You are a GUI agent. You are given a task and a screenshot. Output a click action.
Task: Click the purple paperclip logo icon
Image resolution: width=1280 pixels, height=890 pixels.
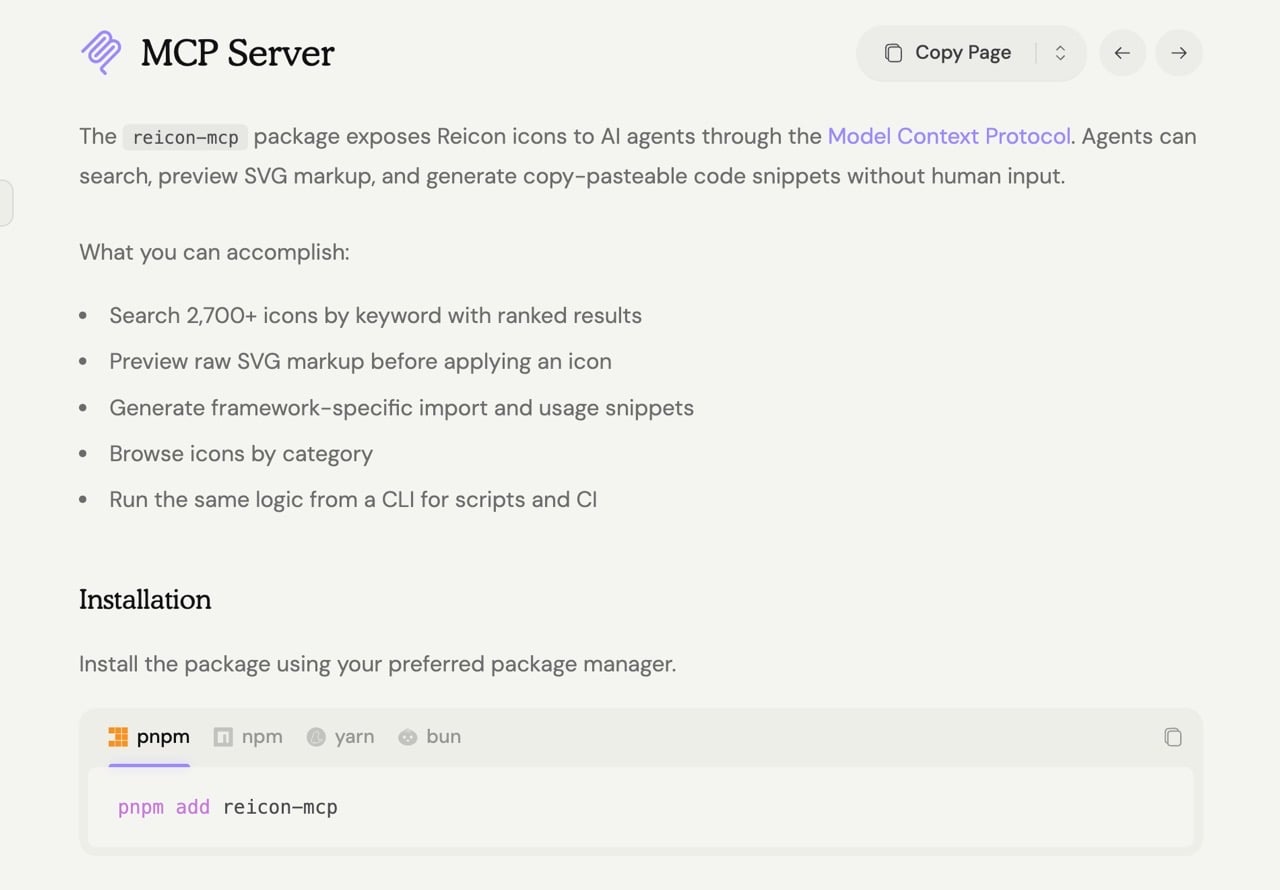point(101,52)
